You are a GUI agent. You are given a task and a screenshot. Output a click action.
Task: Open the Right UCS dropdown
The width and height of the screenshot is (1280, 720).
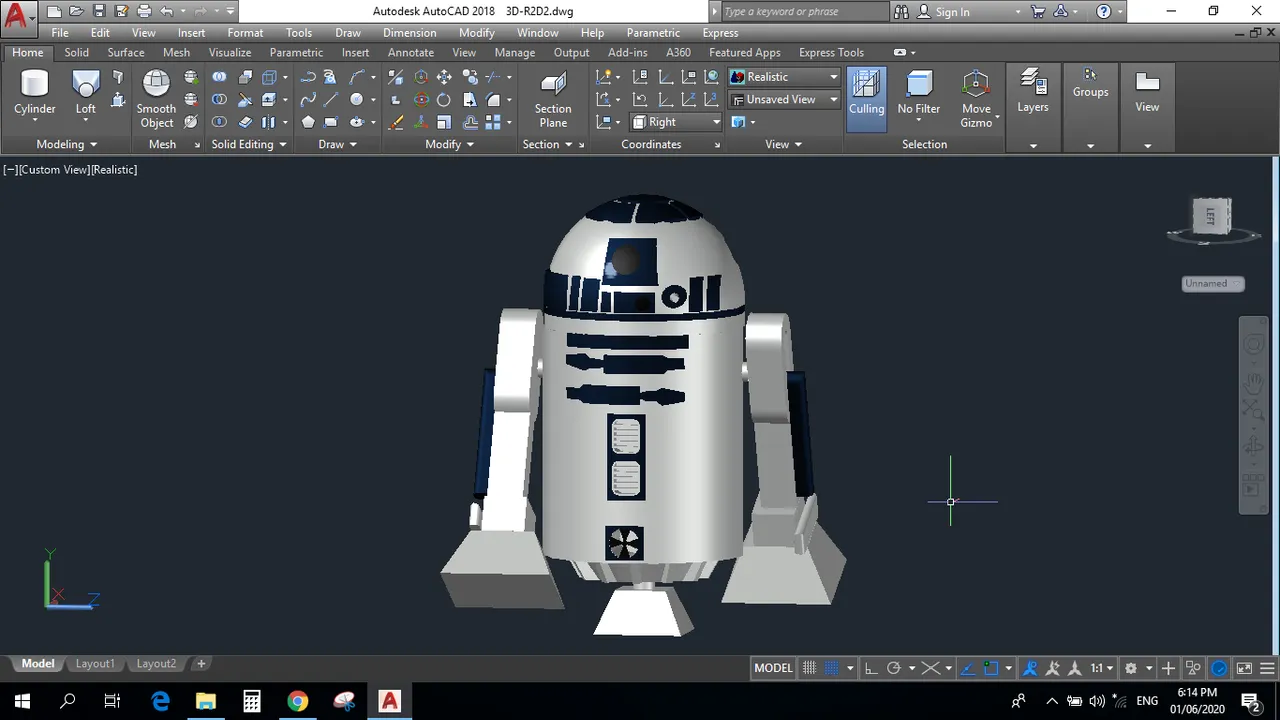[x=676, y=122]
